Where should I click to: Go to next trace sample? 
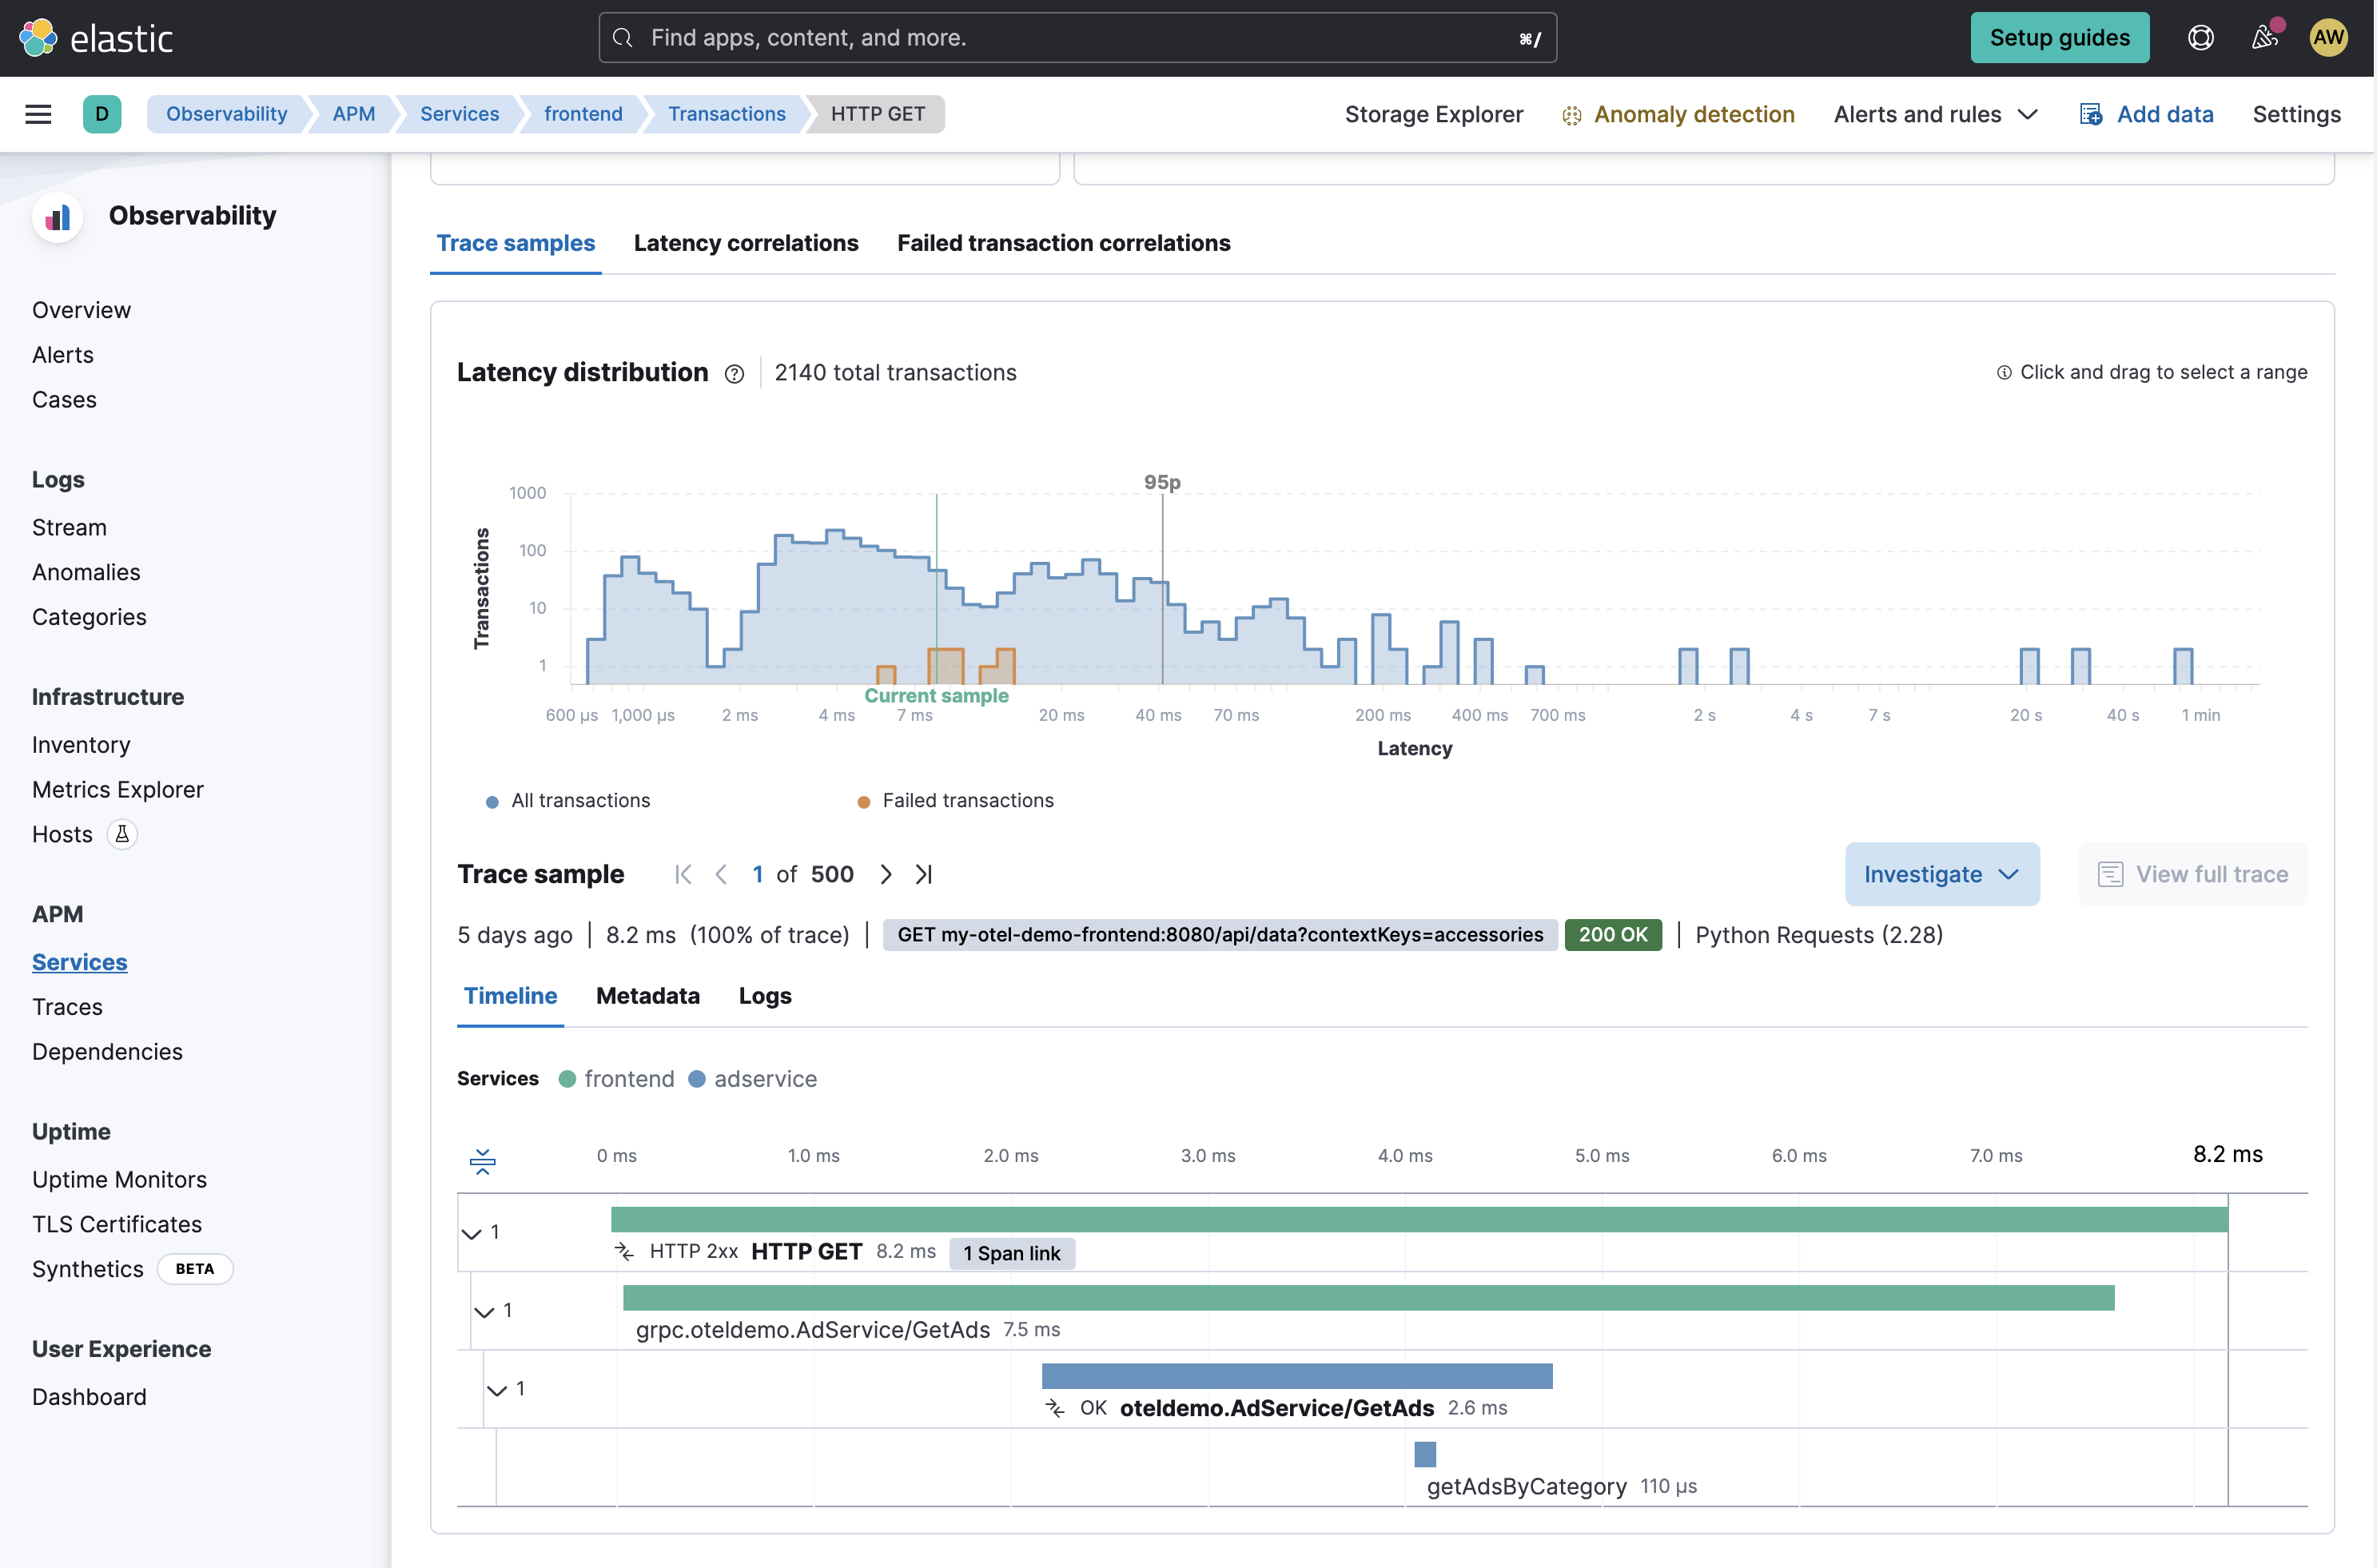[886, 874]
